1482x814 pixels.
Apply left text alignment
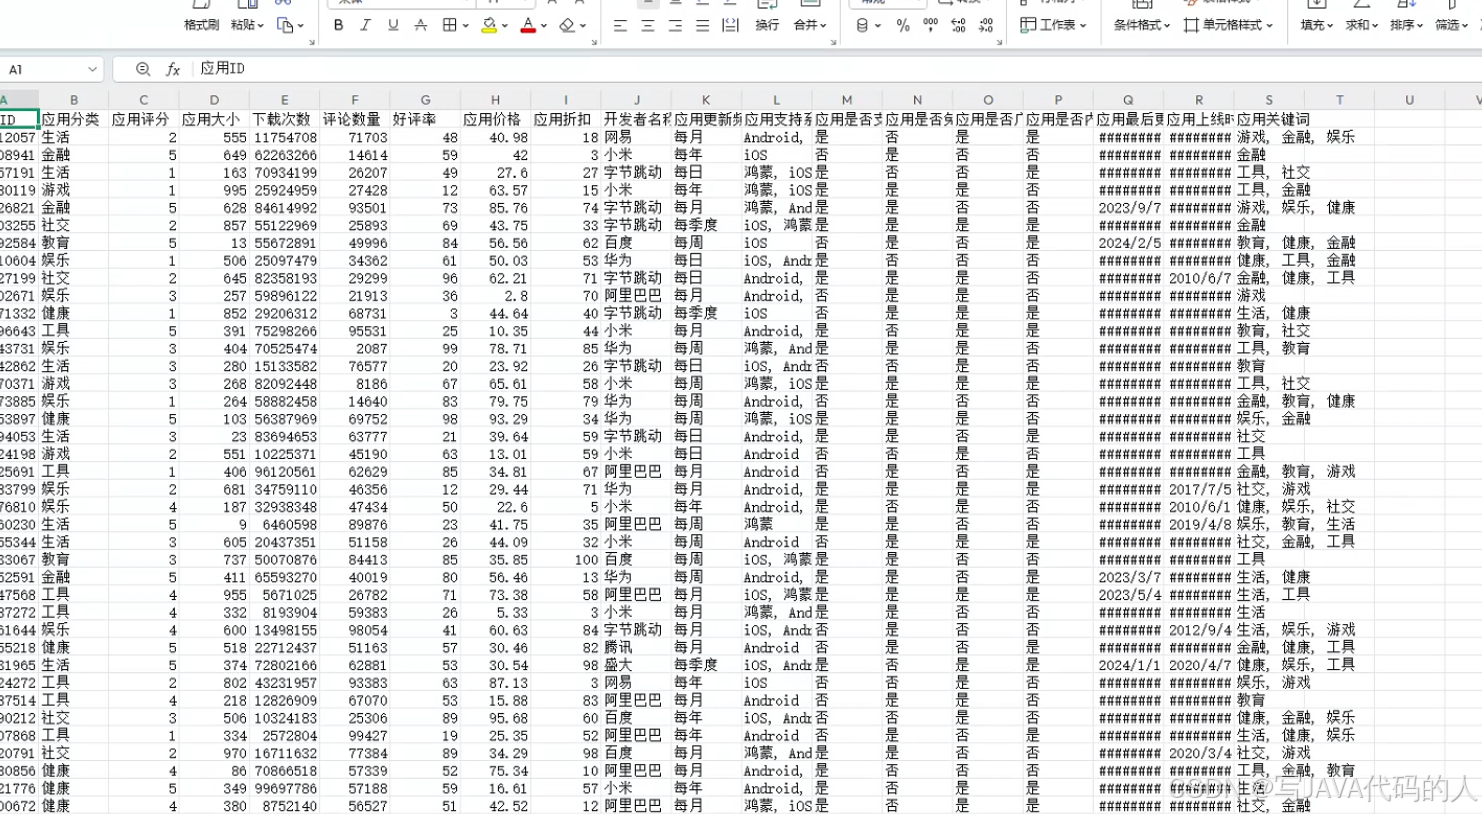coord(620,25)
